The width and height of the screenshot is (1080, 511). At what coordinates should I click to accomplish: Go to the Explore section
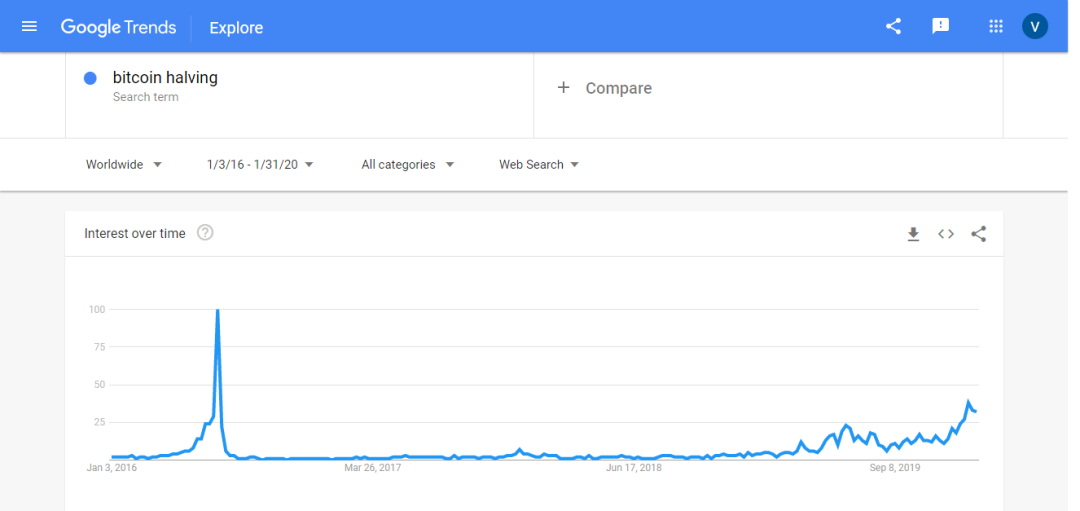click(236, 28)
